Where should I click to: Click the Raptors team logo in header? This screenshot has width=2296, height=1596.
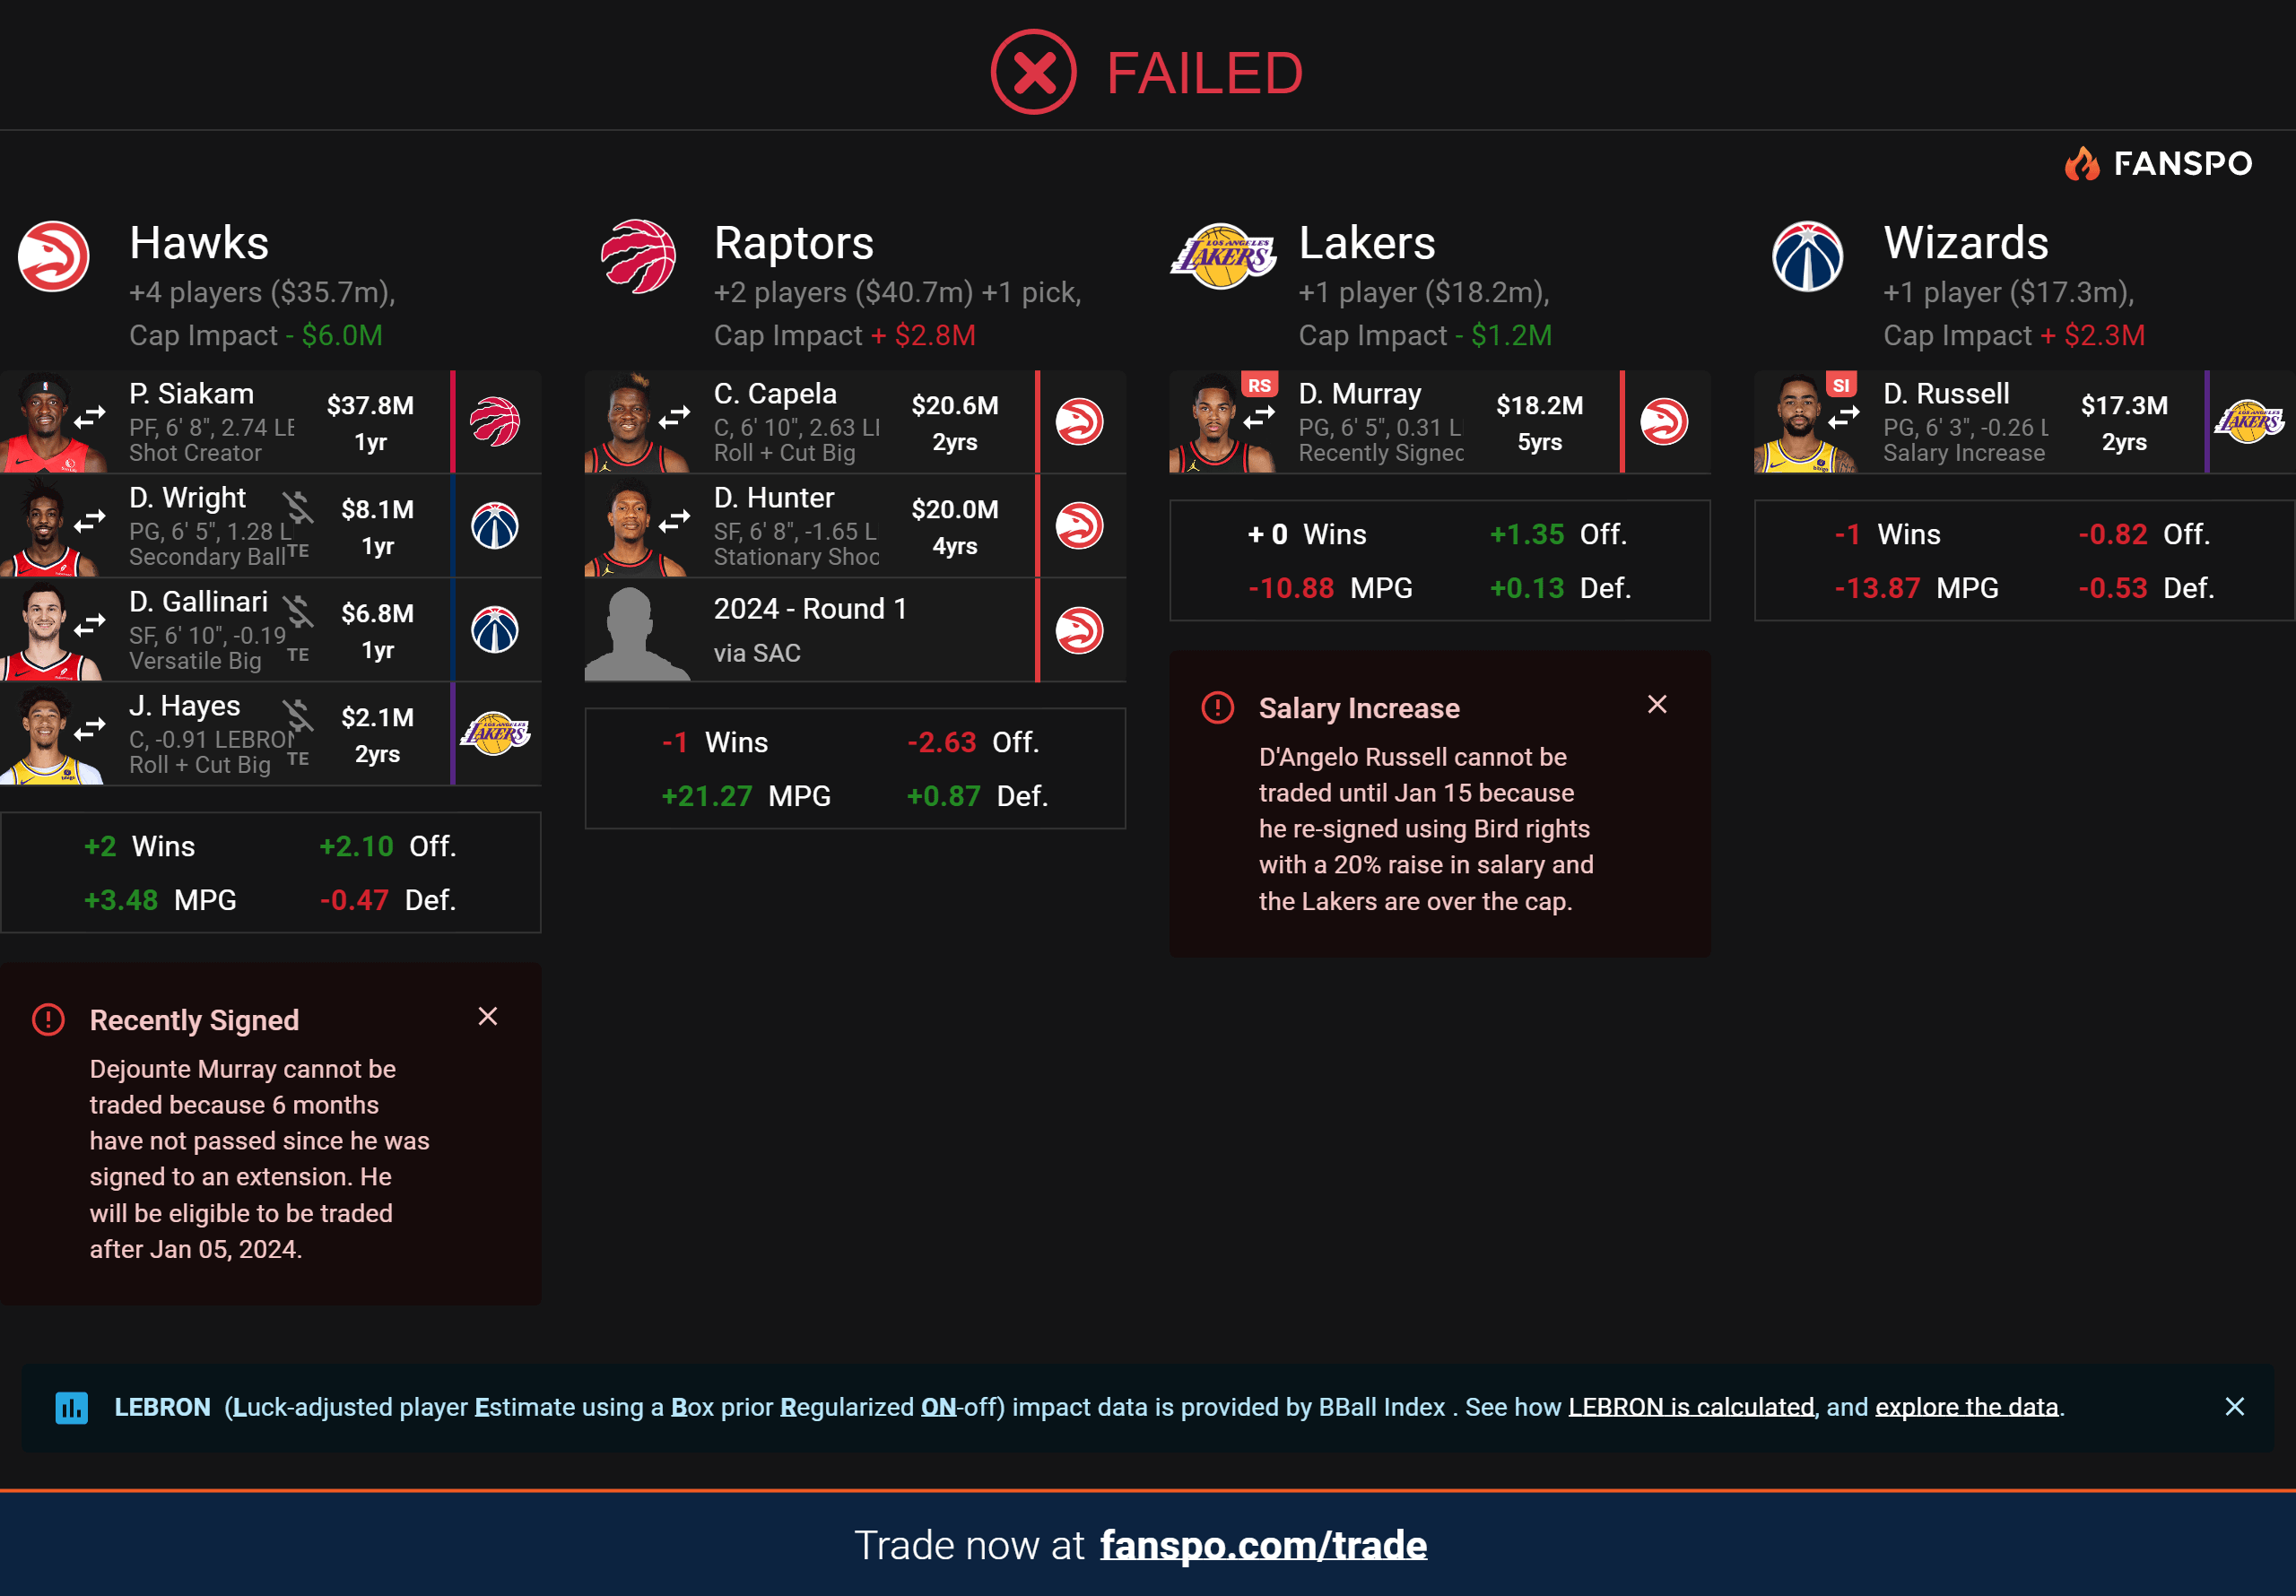click(x=638, y=257)
